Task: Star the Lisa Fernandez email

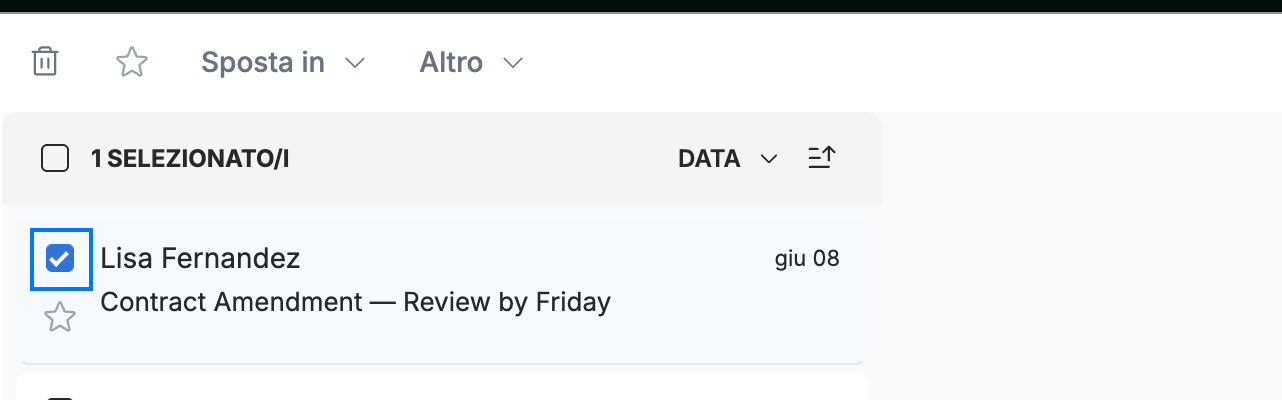Action: pos(60,318)
